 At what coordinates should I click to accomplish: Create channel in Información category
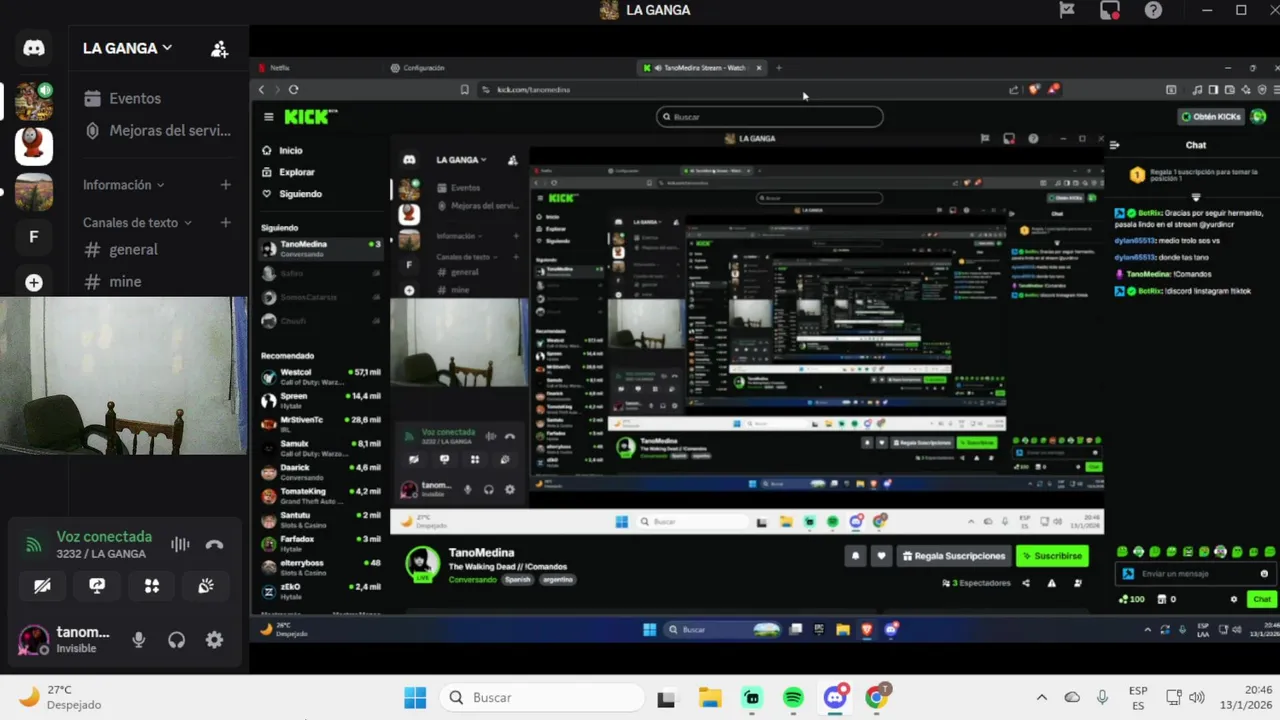pos(226,185)
